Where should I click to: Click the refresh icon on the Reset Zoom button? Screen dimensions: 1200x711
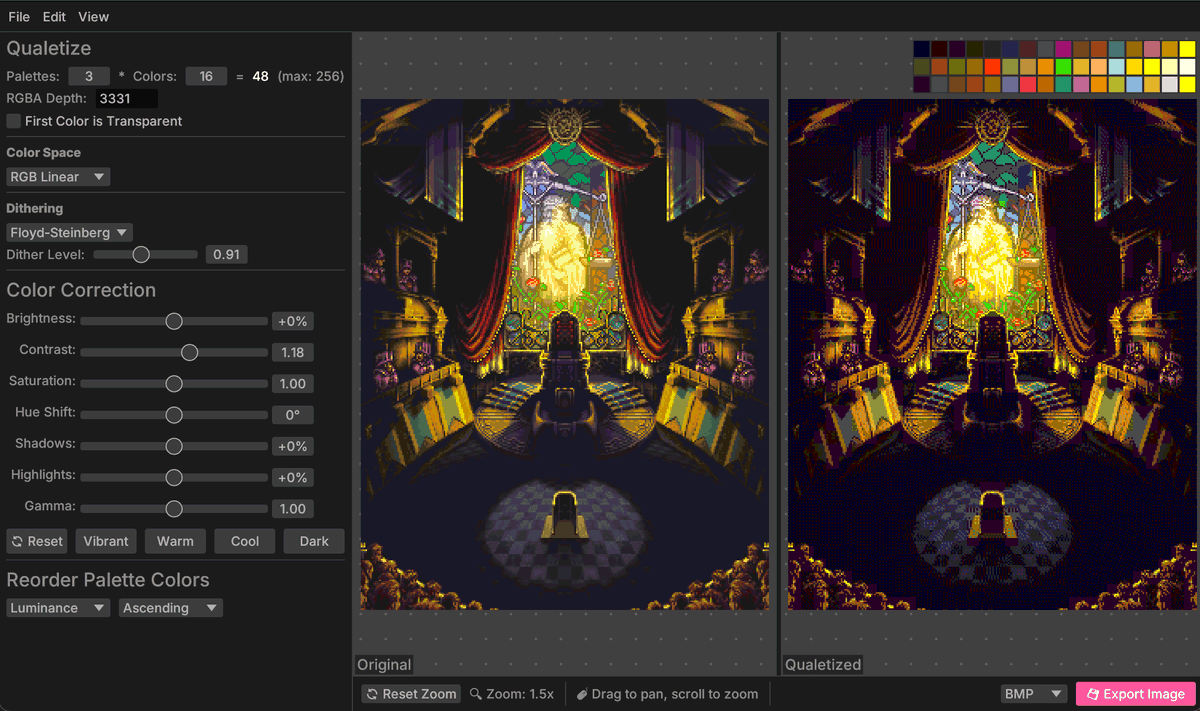click(x=371, y=694)
